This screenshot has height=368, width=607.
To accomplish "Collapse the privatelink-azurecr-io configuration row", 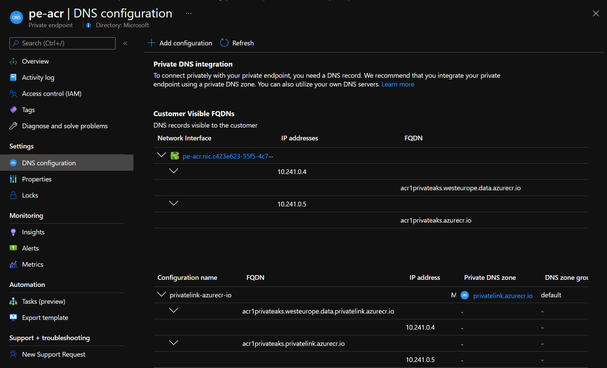I will coord(161,294).
